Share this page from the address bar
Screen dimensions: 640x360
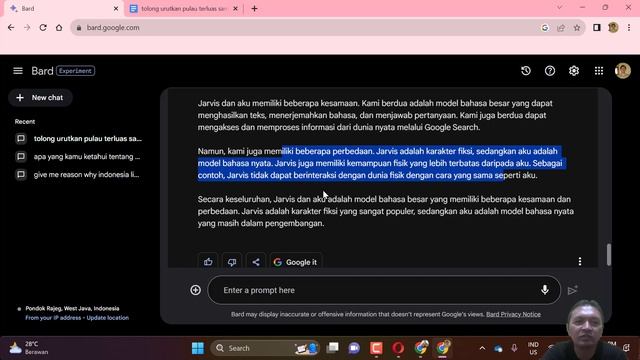tap(561, 28)
